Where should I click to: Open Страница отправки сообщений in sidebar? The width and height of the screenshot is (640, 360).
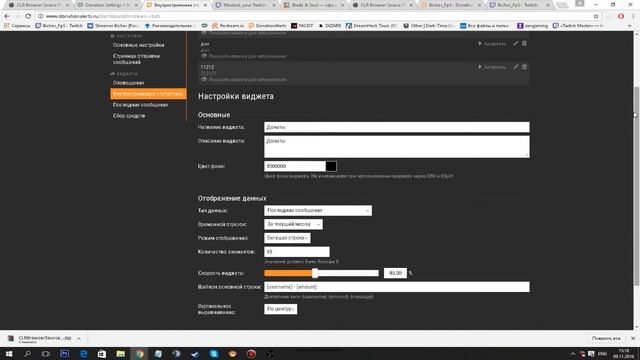coord(136,59)
